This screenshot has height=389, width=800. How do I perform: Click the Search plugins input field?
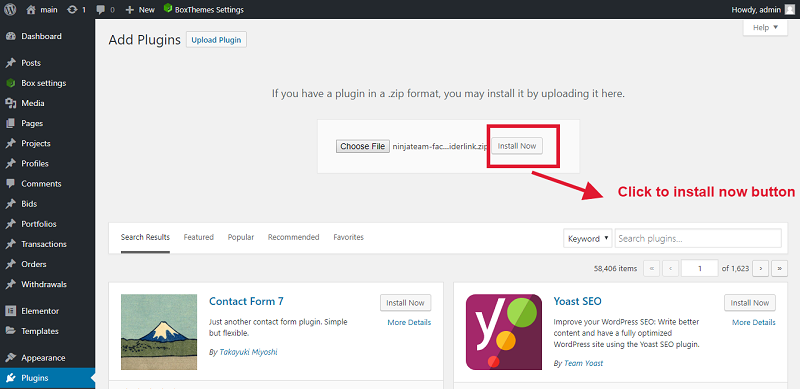pyautogui.click(x=698, y=238)
